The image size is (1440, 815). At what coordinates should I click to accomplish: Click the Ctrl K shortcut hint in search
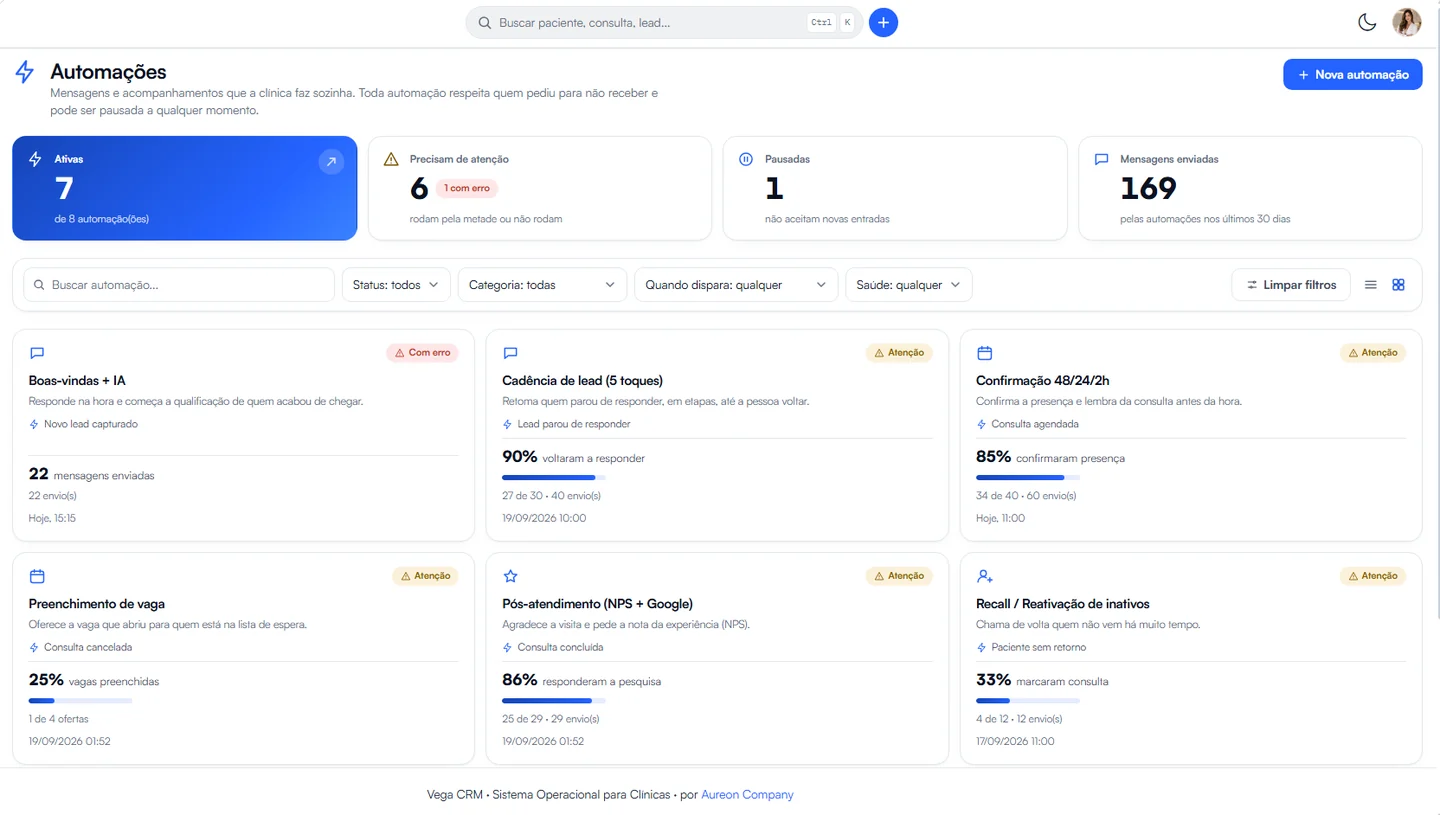pos(832,22)
